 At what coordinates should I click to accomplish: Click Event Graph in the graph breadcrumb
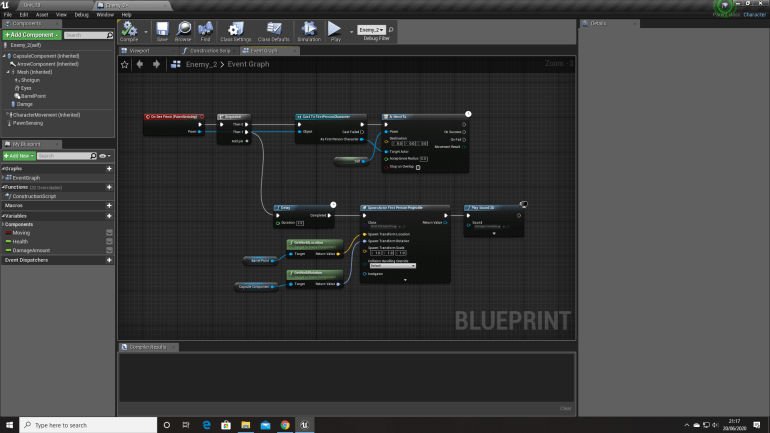248,64
